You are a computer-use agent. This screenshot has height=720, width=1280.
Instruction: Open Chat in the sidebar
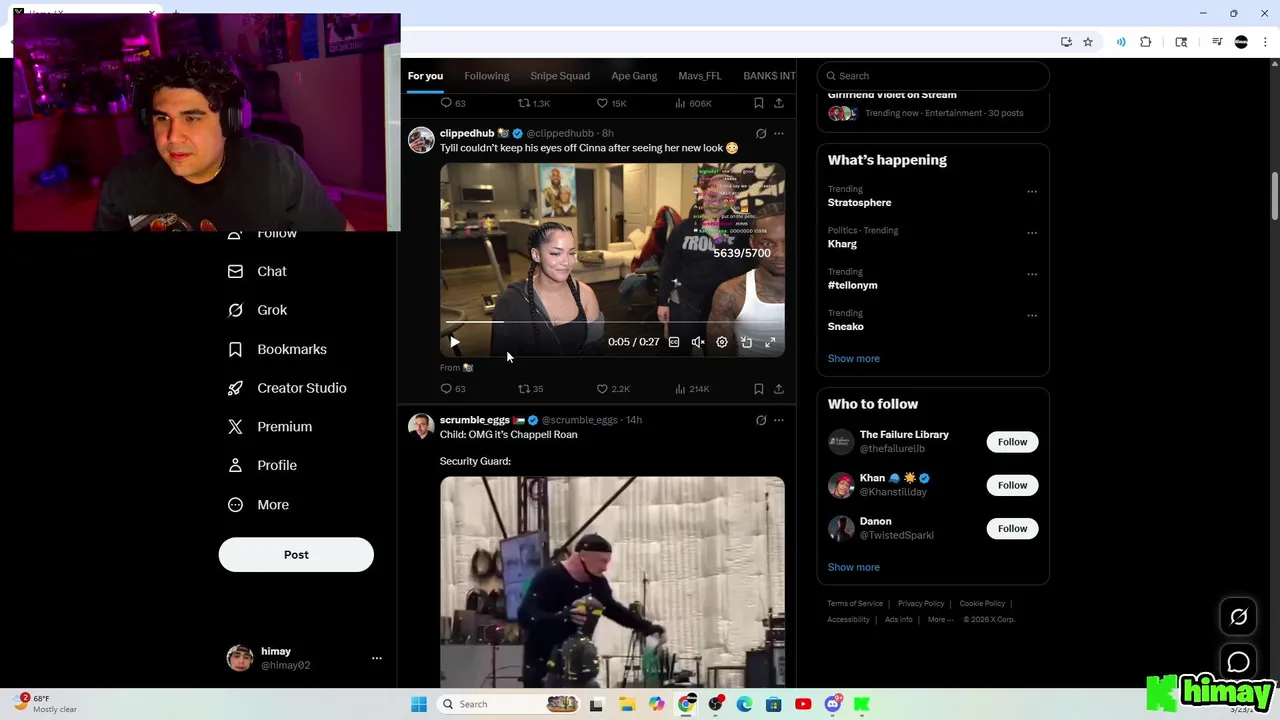click(x=257, y=271)
